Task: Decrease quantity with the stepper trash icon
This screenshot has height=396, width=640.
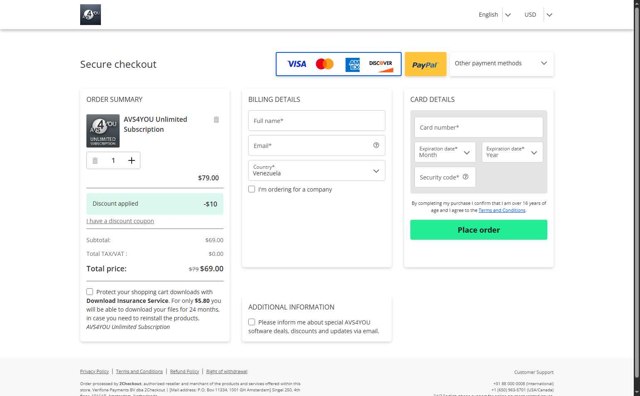Action: (95, 160)
